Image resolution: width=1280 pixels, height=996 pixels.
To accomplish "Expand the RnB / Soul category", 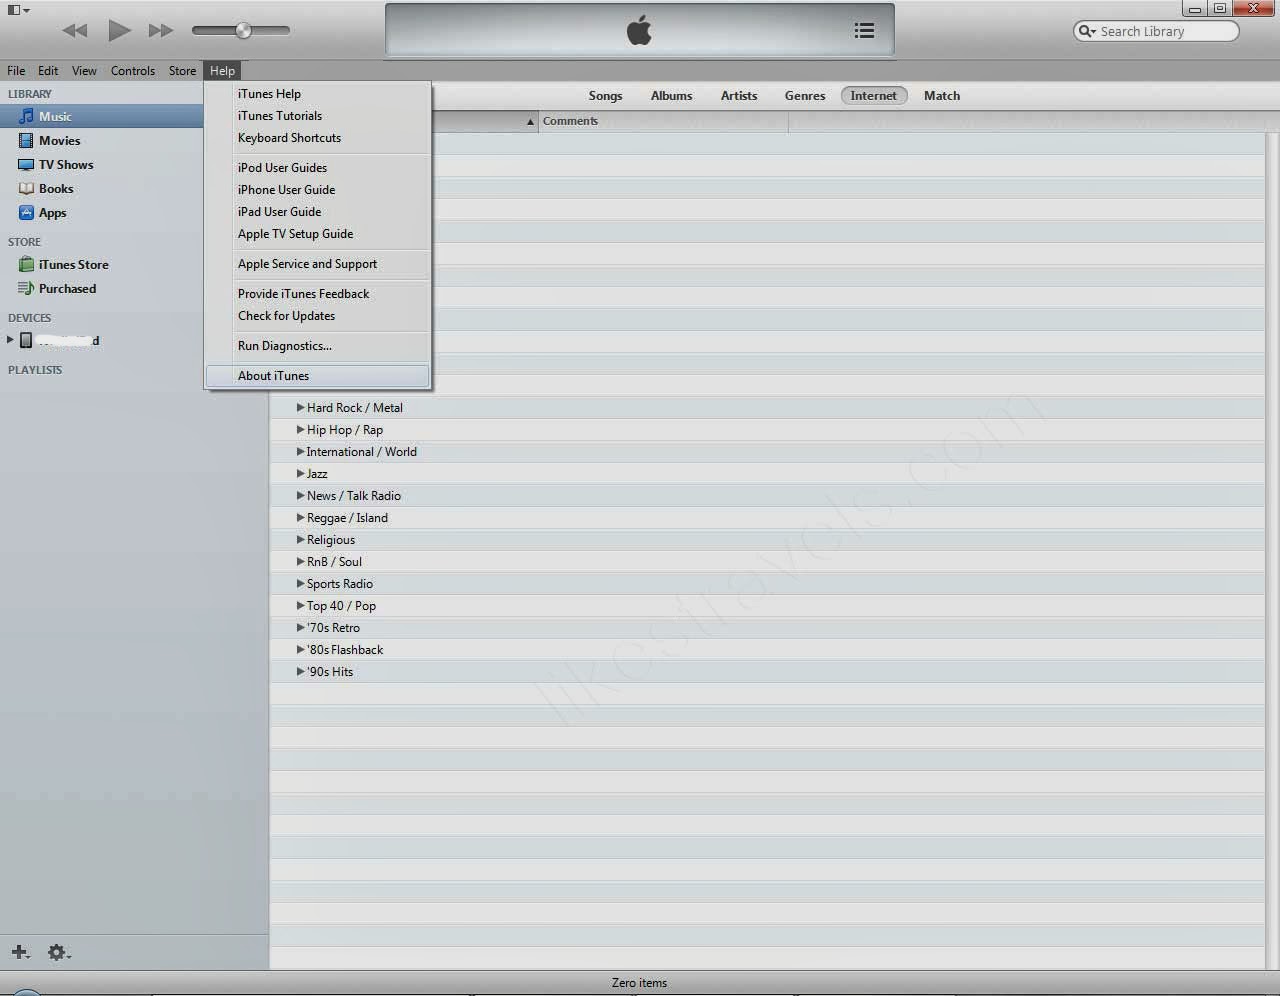I will point(300,561).
